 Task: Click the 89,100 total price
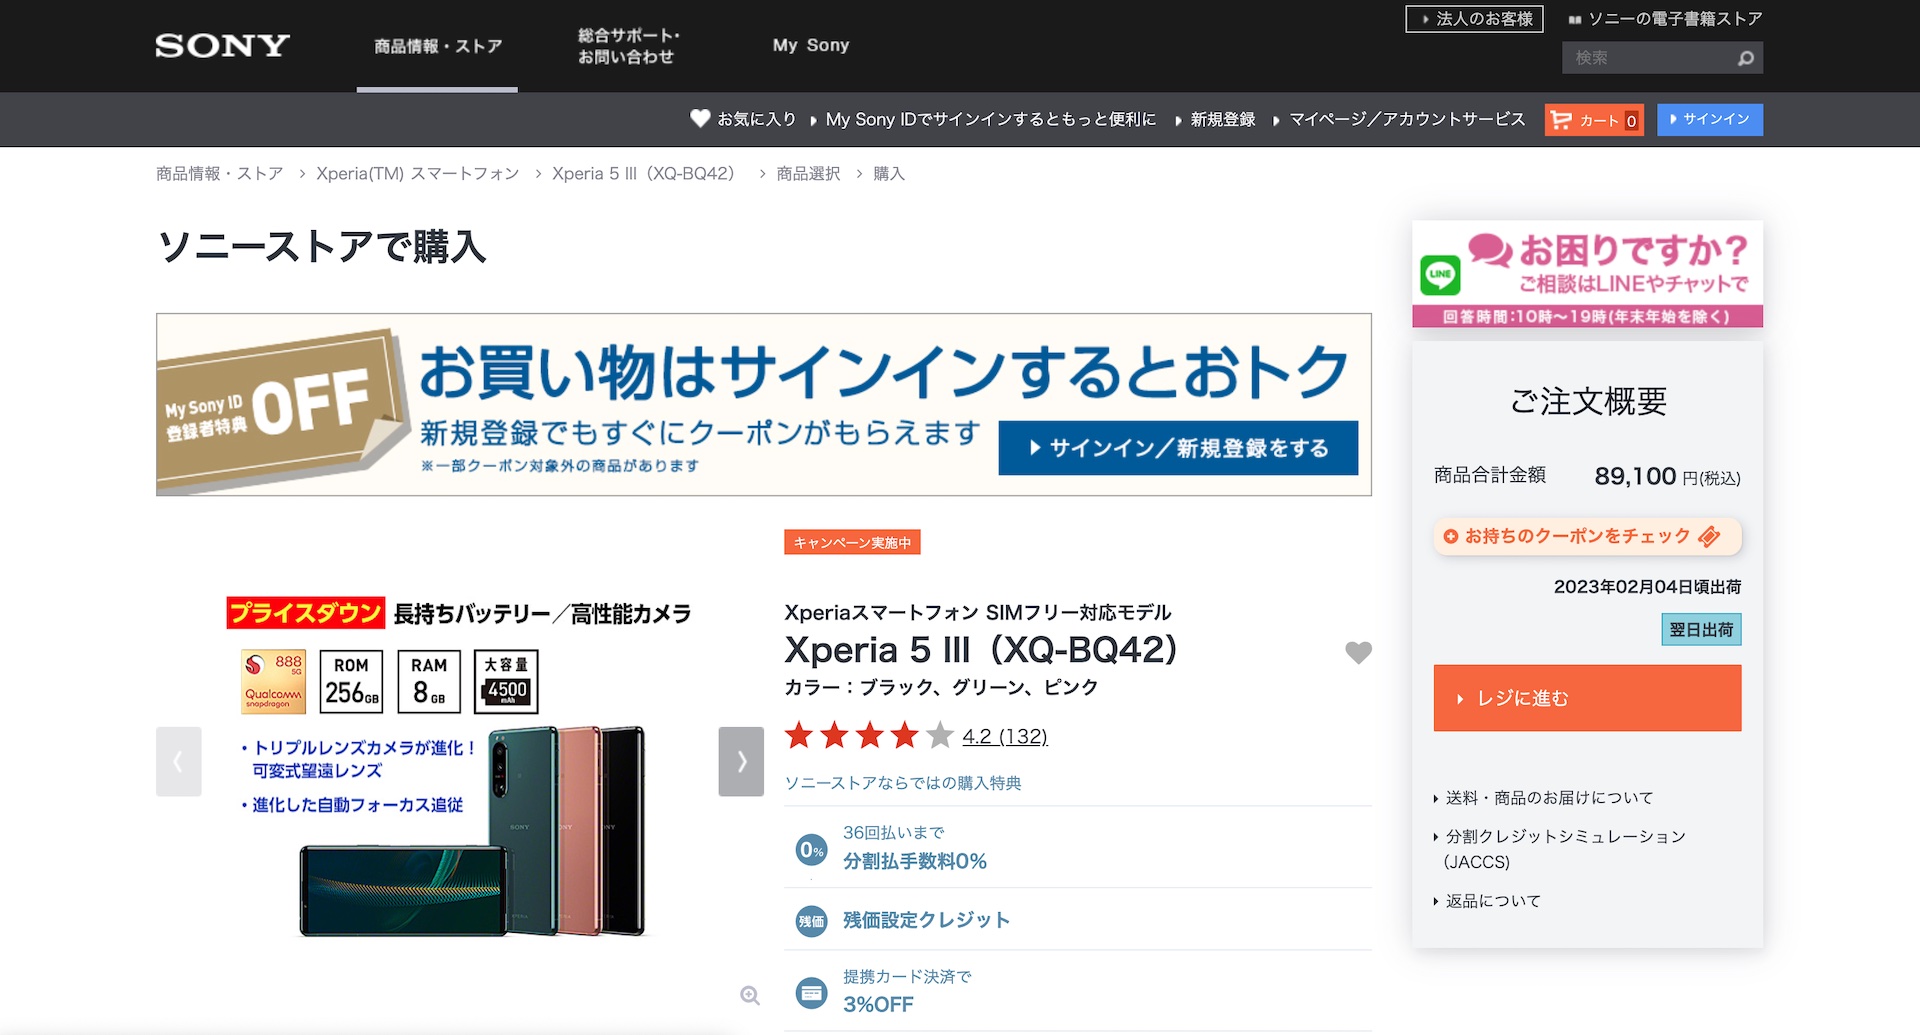[1635, 476]
